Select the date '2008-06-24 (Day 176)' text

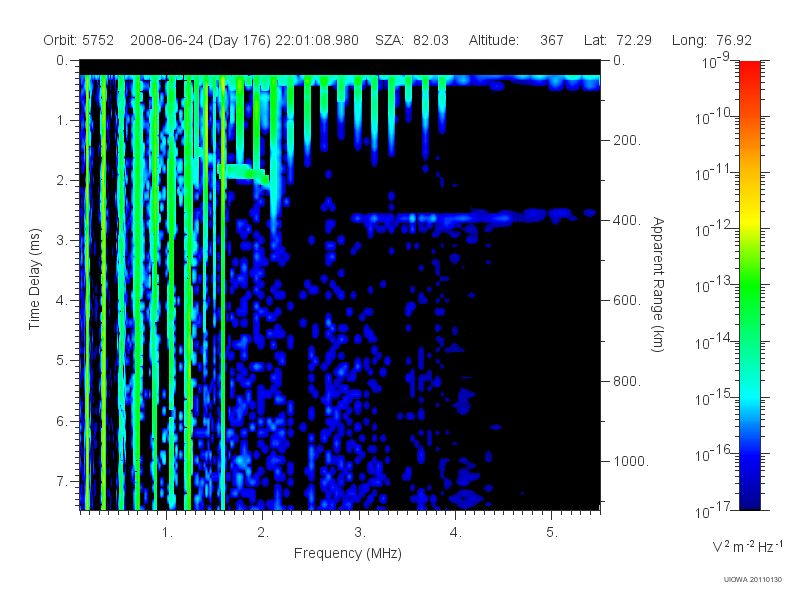point(201,40)
